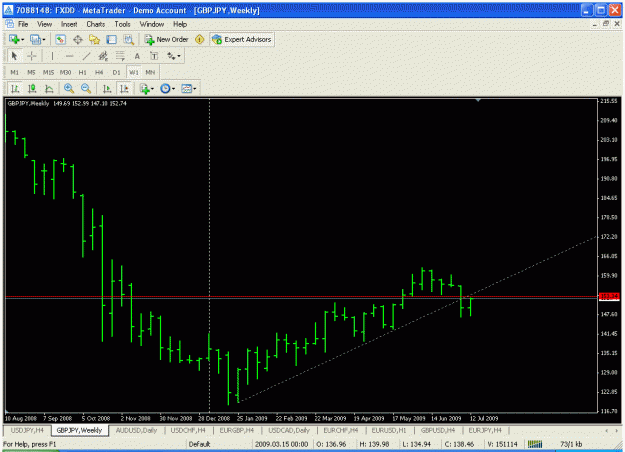This screenshot has height=452, width=625.
Task: Toggle the Data Window crosshair-circle icon
Action: click(77, 39)
